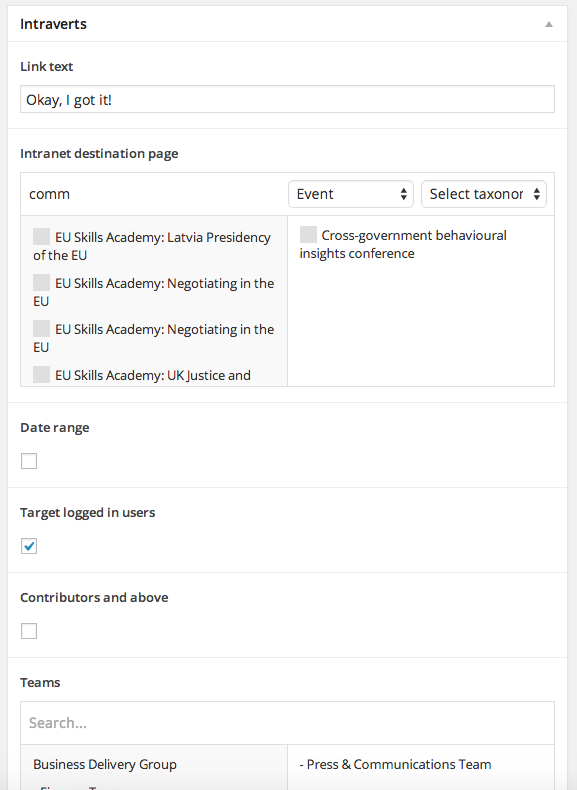
Task: Enable the Date range checkbox
Action: [x=29, y=460]
